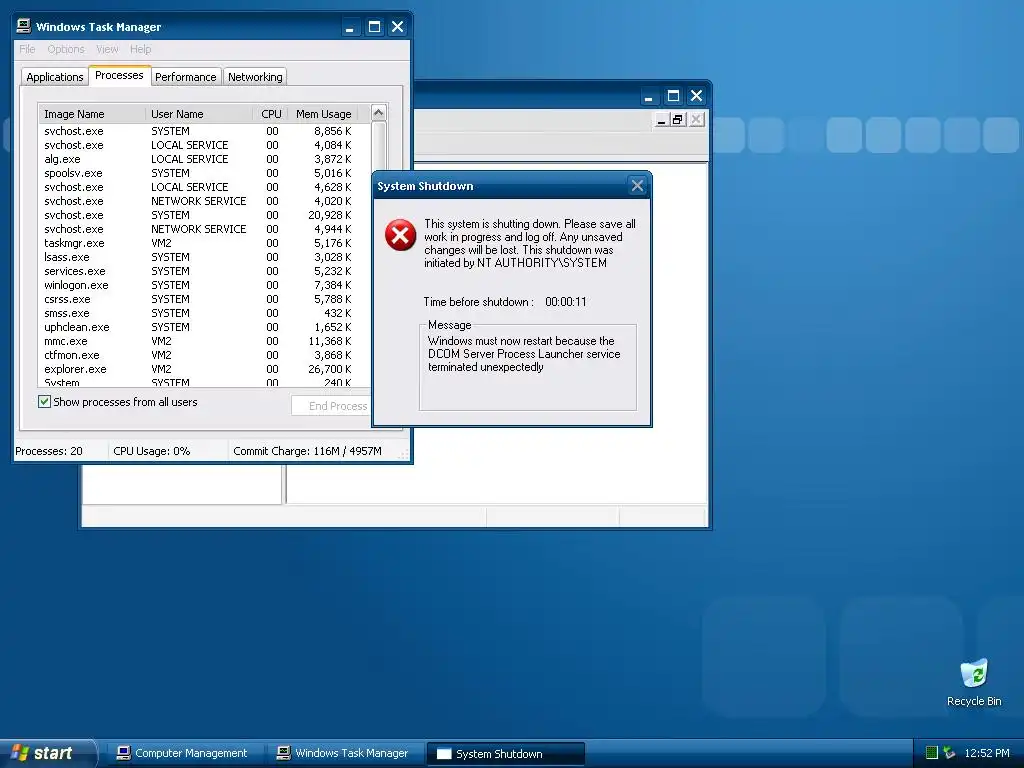1024x768 pixels.
Task: Open the Options menu in Task Manager
Action: [65, 49]
